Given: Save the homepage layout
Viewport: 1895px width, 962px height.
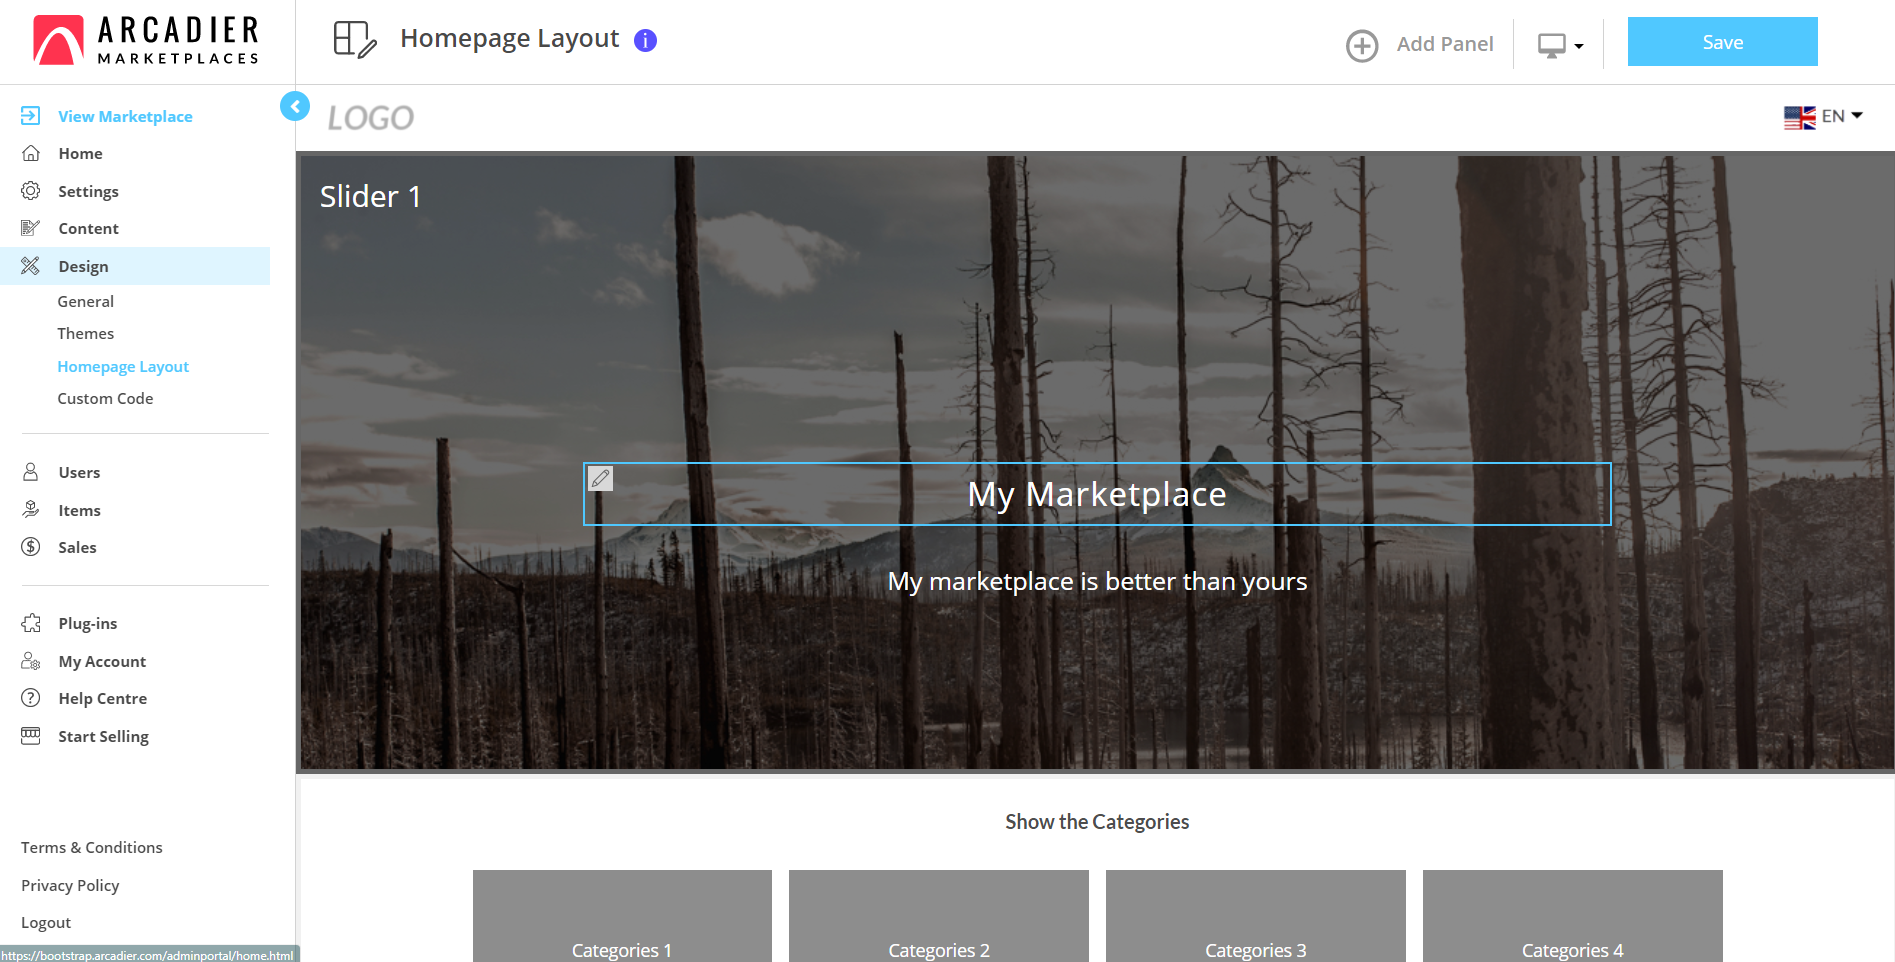Looking at the screenshot, I should click(1722, 42).
